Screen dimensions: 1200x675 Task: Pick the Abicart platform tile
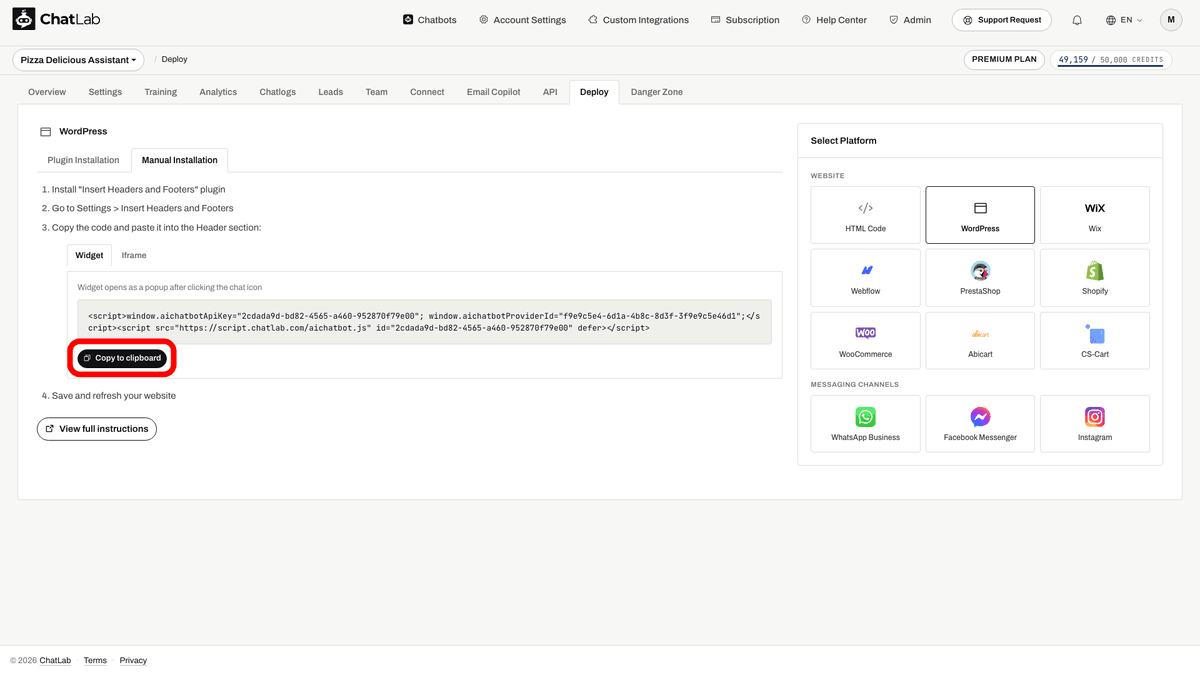tap(980, 341)
